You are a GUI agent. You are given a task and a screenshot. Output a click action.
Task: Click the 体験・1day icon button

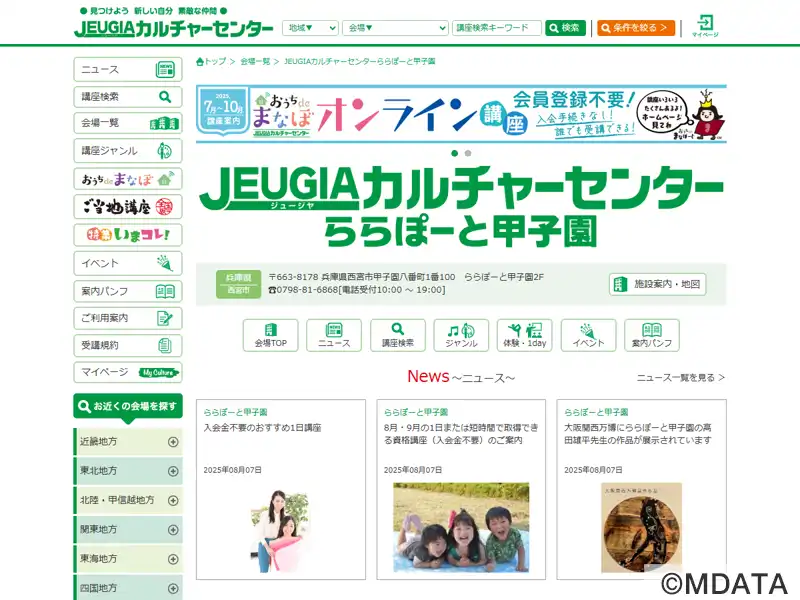(524, 335)
